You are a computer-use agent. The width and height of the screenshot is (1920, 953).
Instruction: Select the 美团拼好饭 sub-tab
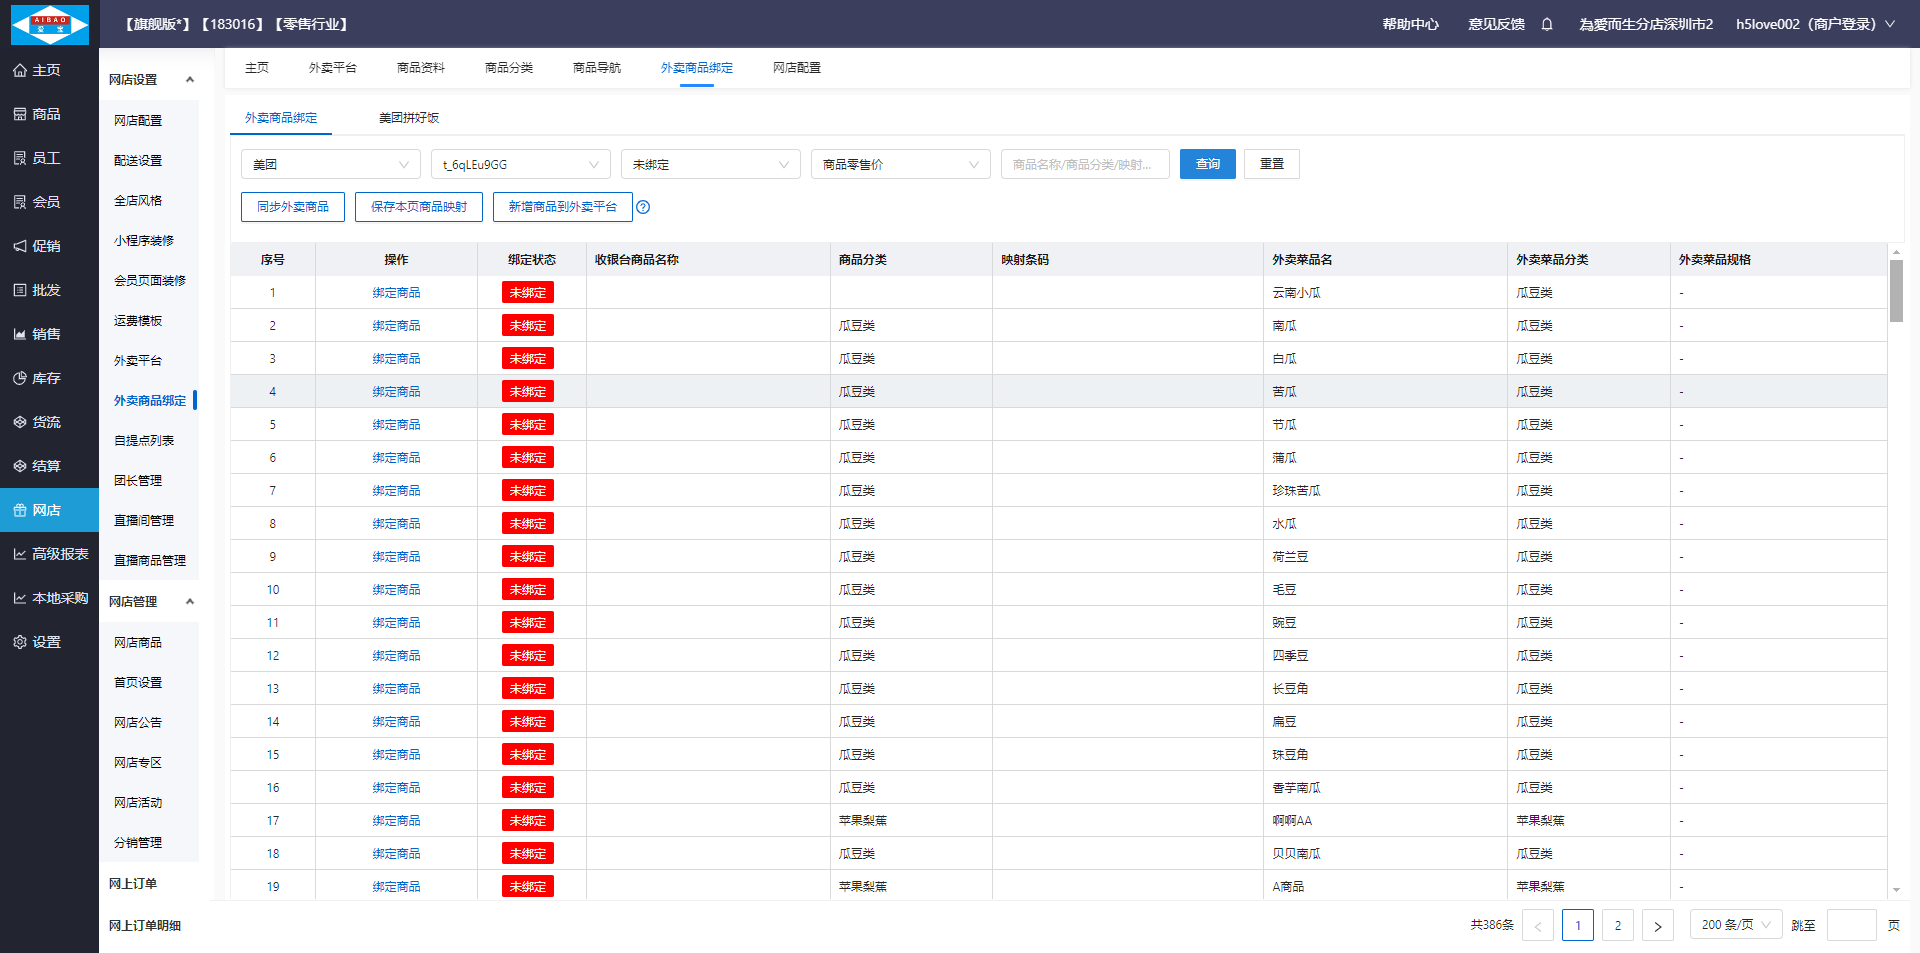tap(409, 118)
